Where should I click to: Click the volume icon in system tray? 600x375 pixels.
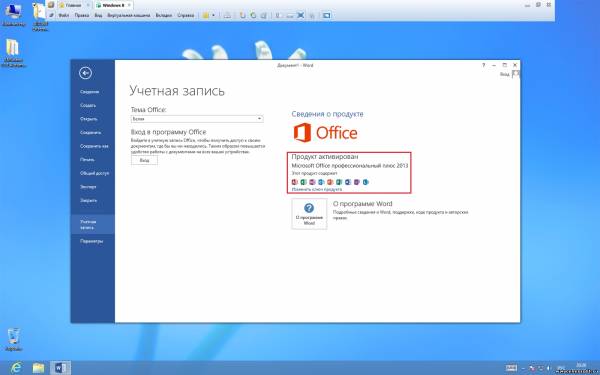pos(549,368)
